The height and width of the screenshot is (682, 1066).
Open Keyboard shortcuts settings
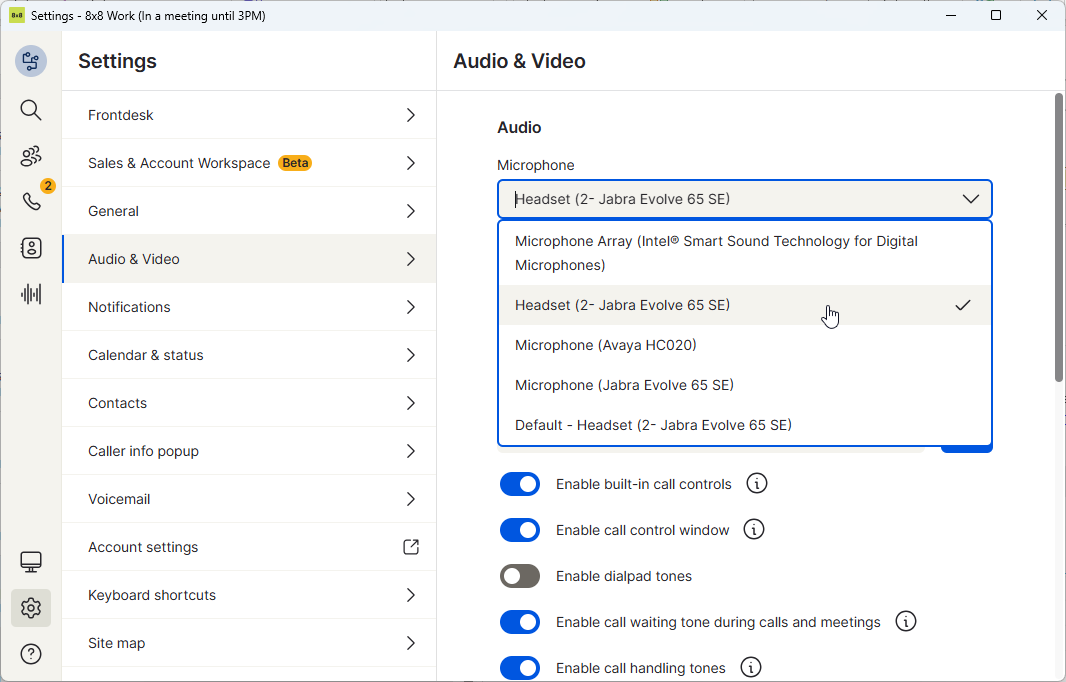tap(249, 595)
